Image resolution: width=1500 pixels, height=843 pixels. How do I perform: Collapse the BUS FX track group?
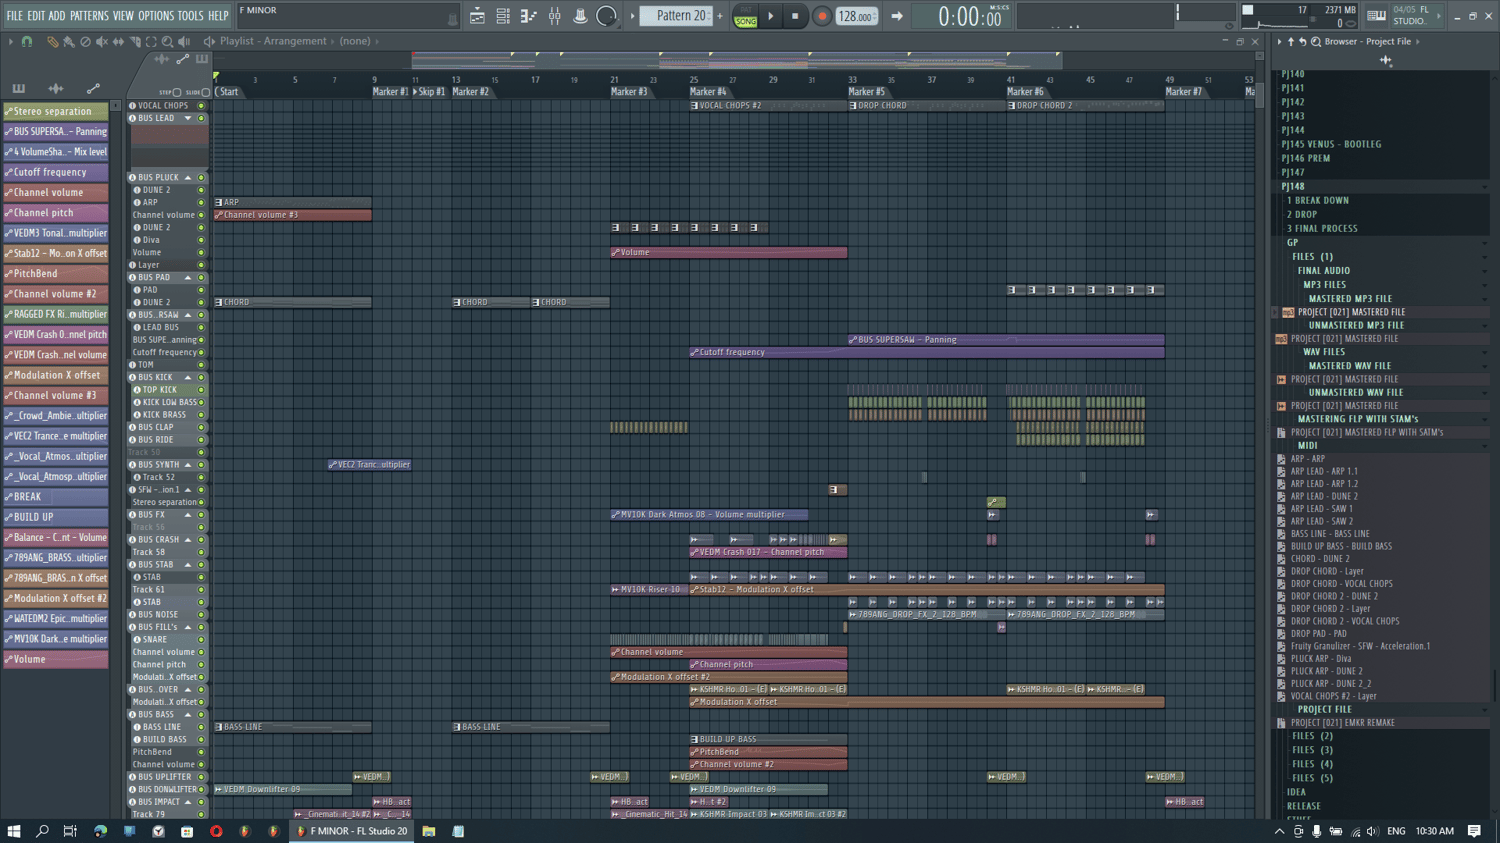point(188,515)
